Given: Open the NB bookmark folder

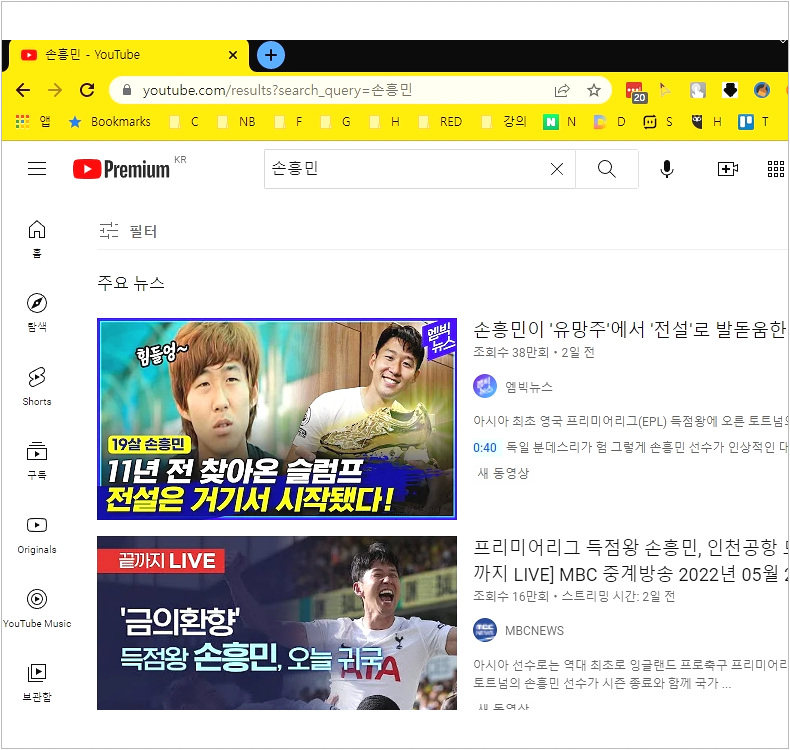Looking at the screenshot, I should [x=236, y=121].
